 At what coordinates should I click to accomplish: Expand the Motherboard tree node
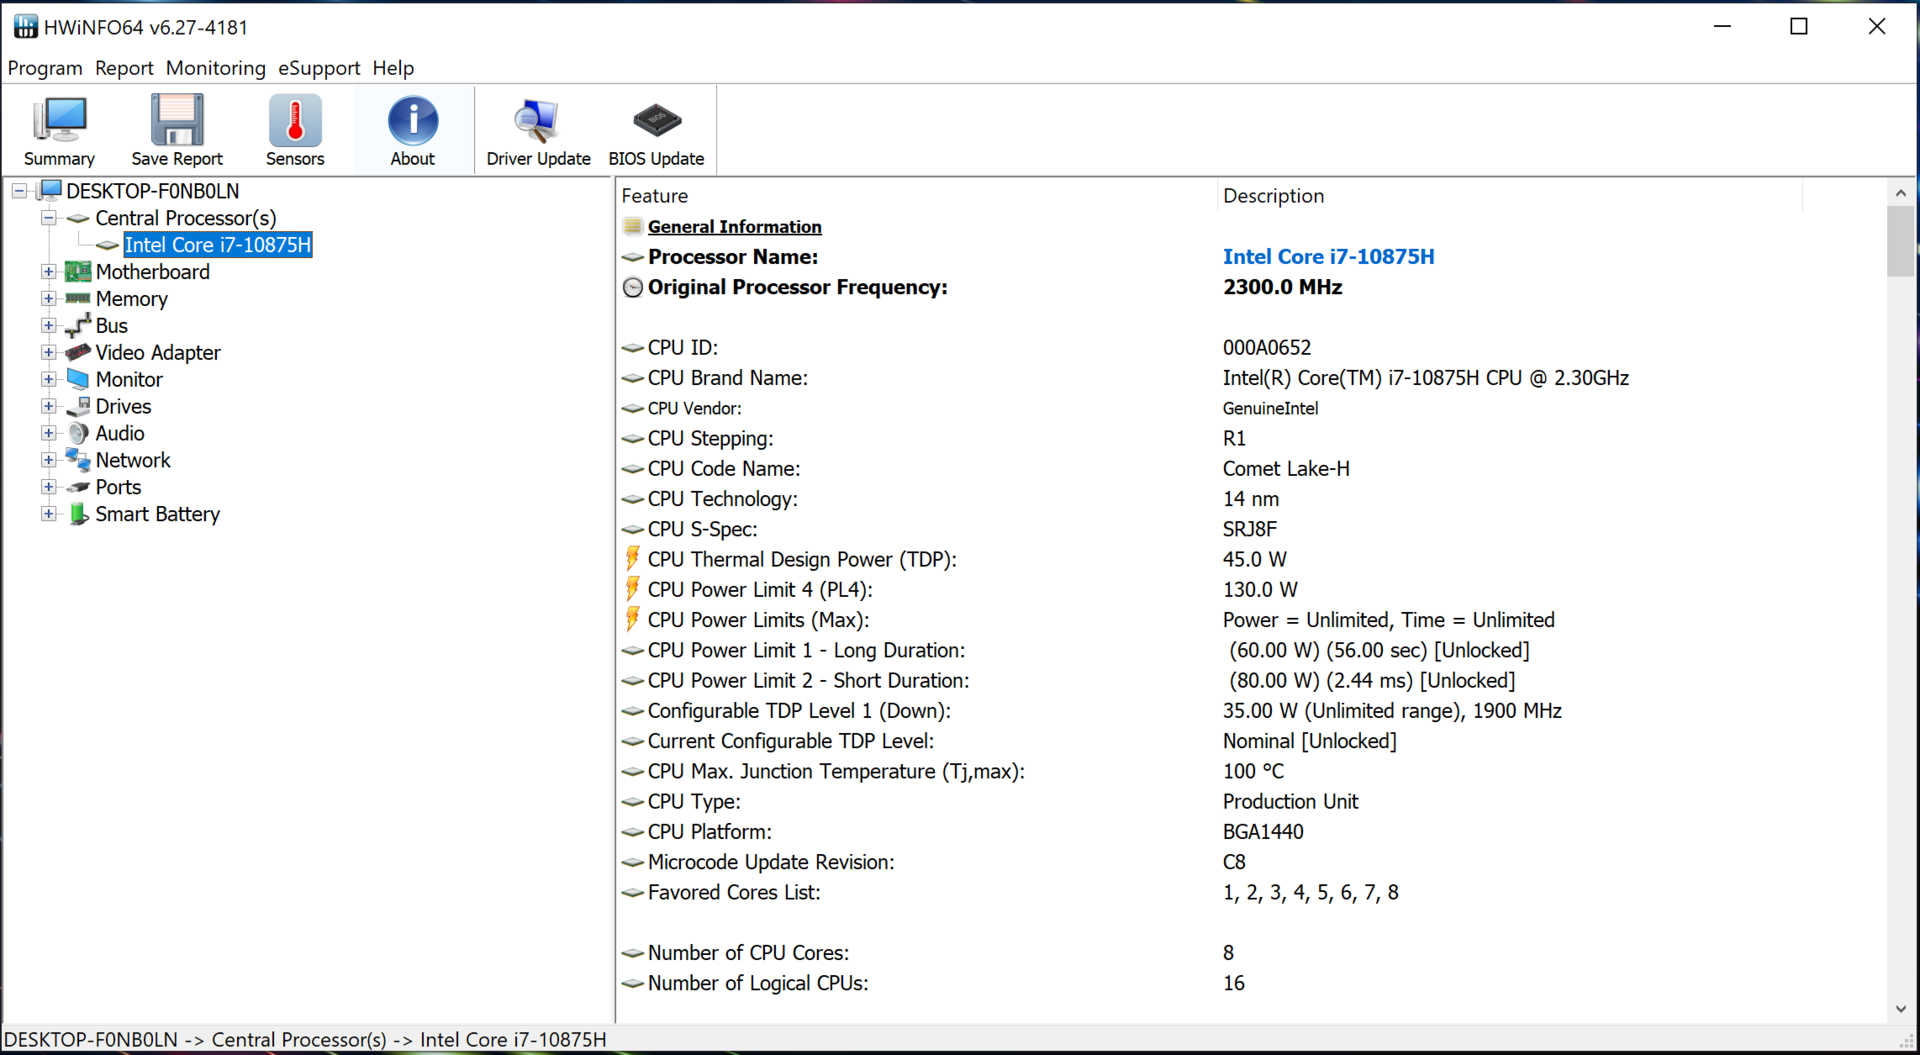click(x=48, y=272)
